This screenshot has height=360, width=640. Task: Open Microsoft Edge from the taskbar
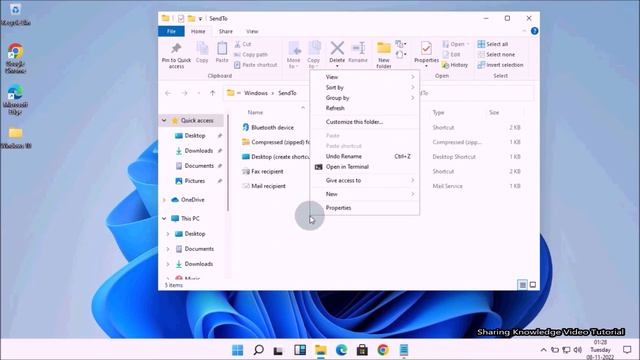click(x=341, y=350)
